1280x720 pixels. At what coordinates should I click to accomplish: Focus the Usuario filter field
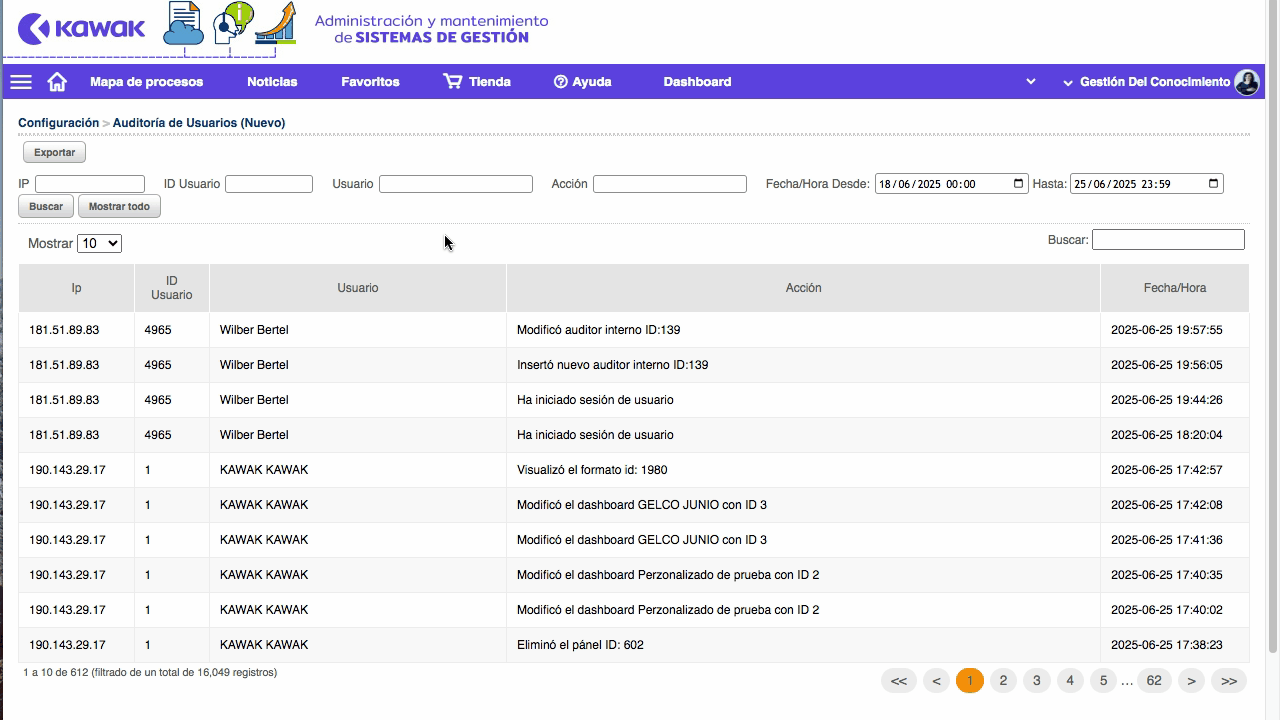click(456, 184)
